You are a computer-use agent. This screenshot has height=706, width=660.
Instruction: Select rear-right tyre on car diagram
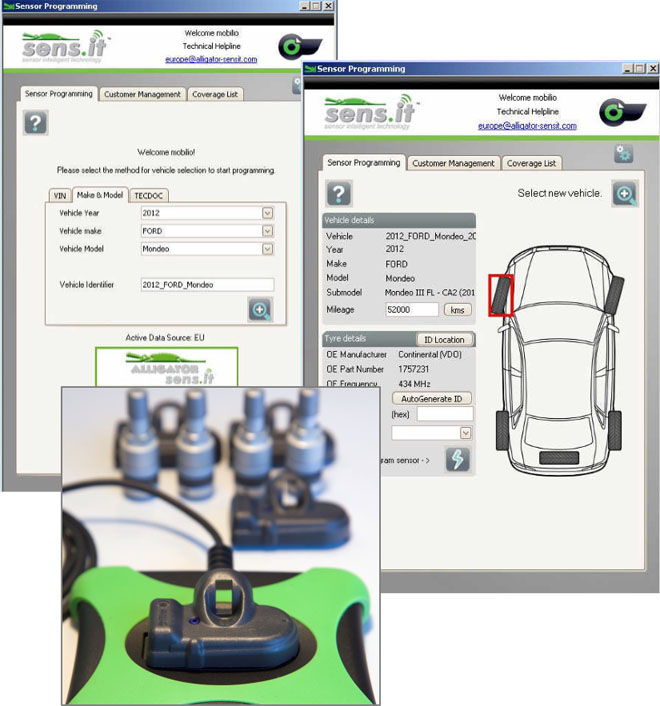615,430
